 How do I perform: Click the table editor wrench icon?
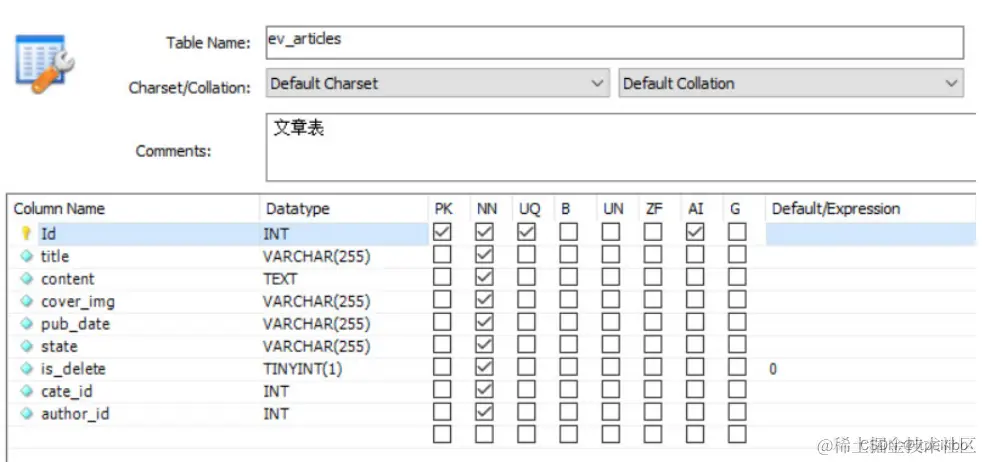pos(44,65)
